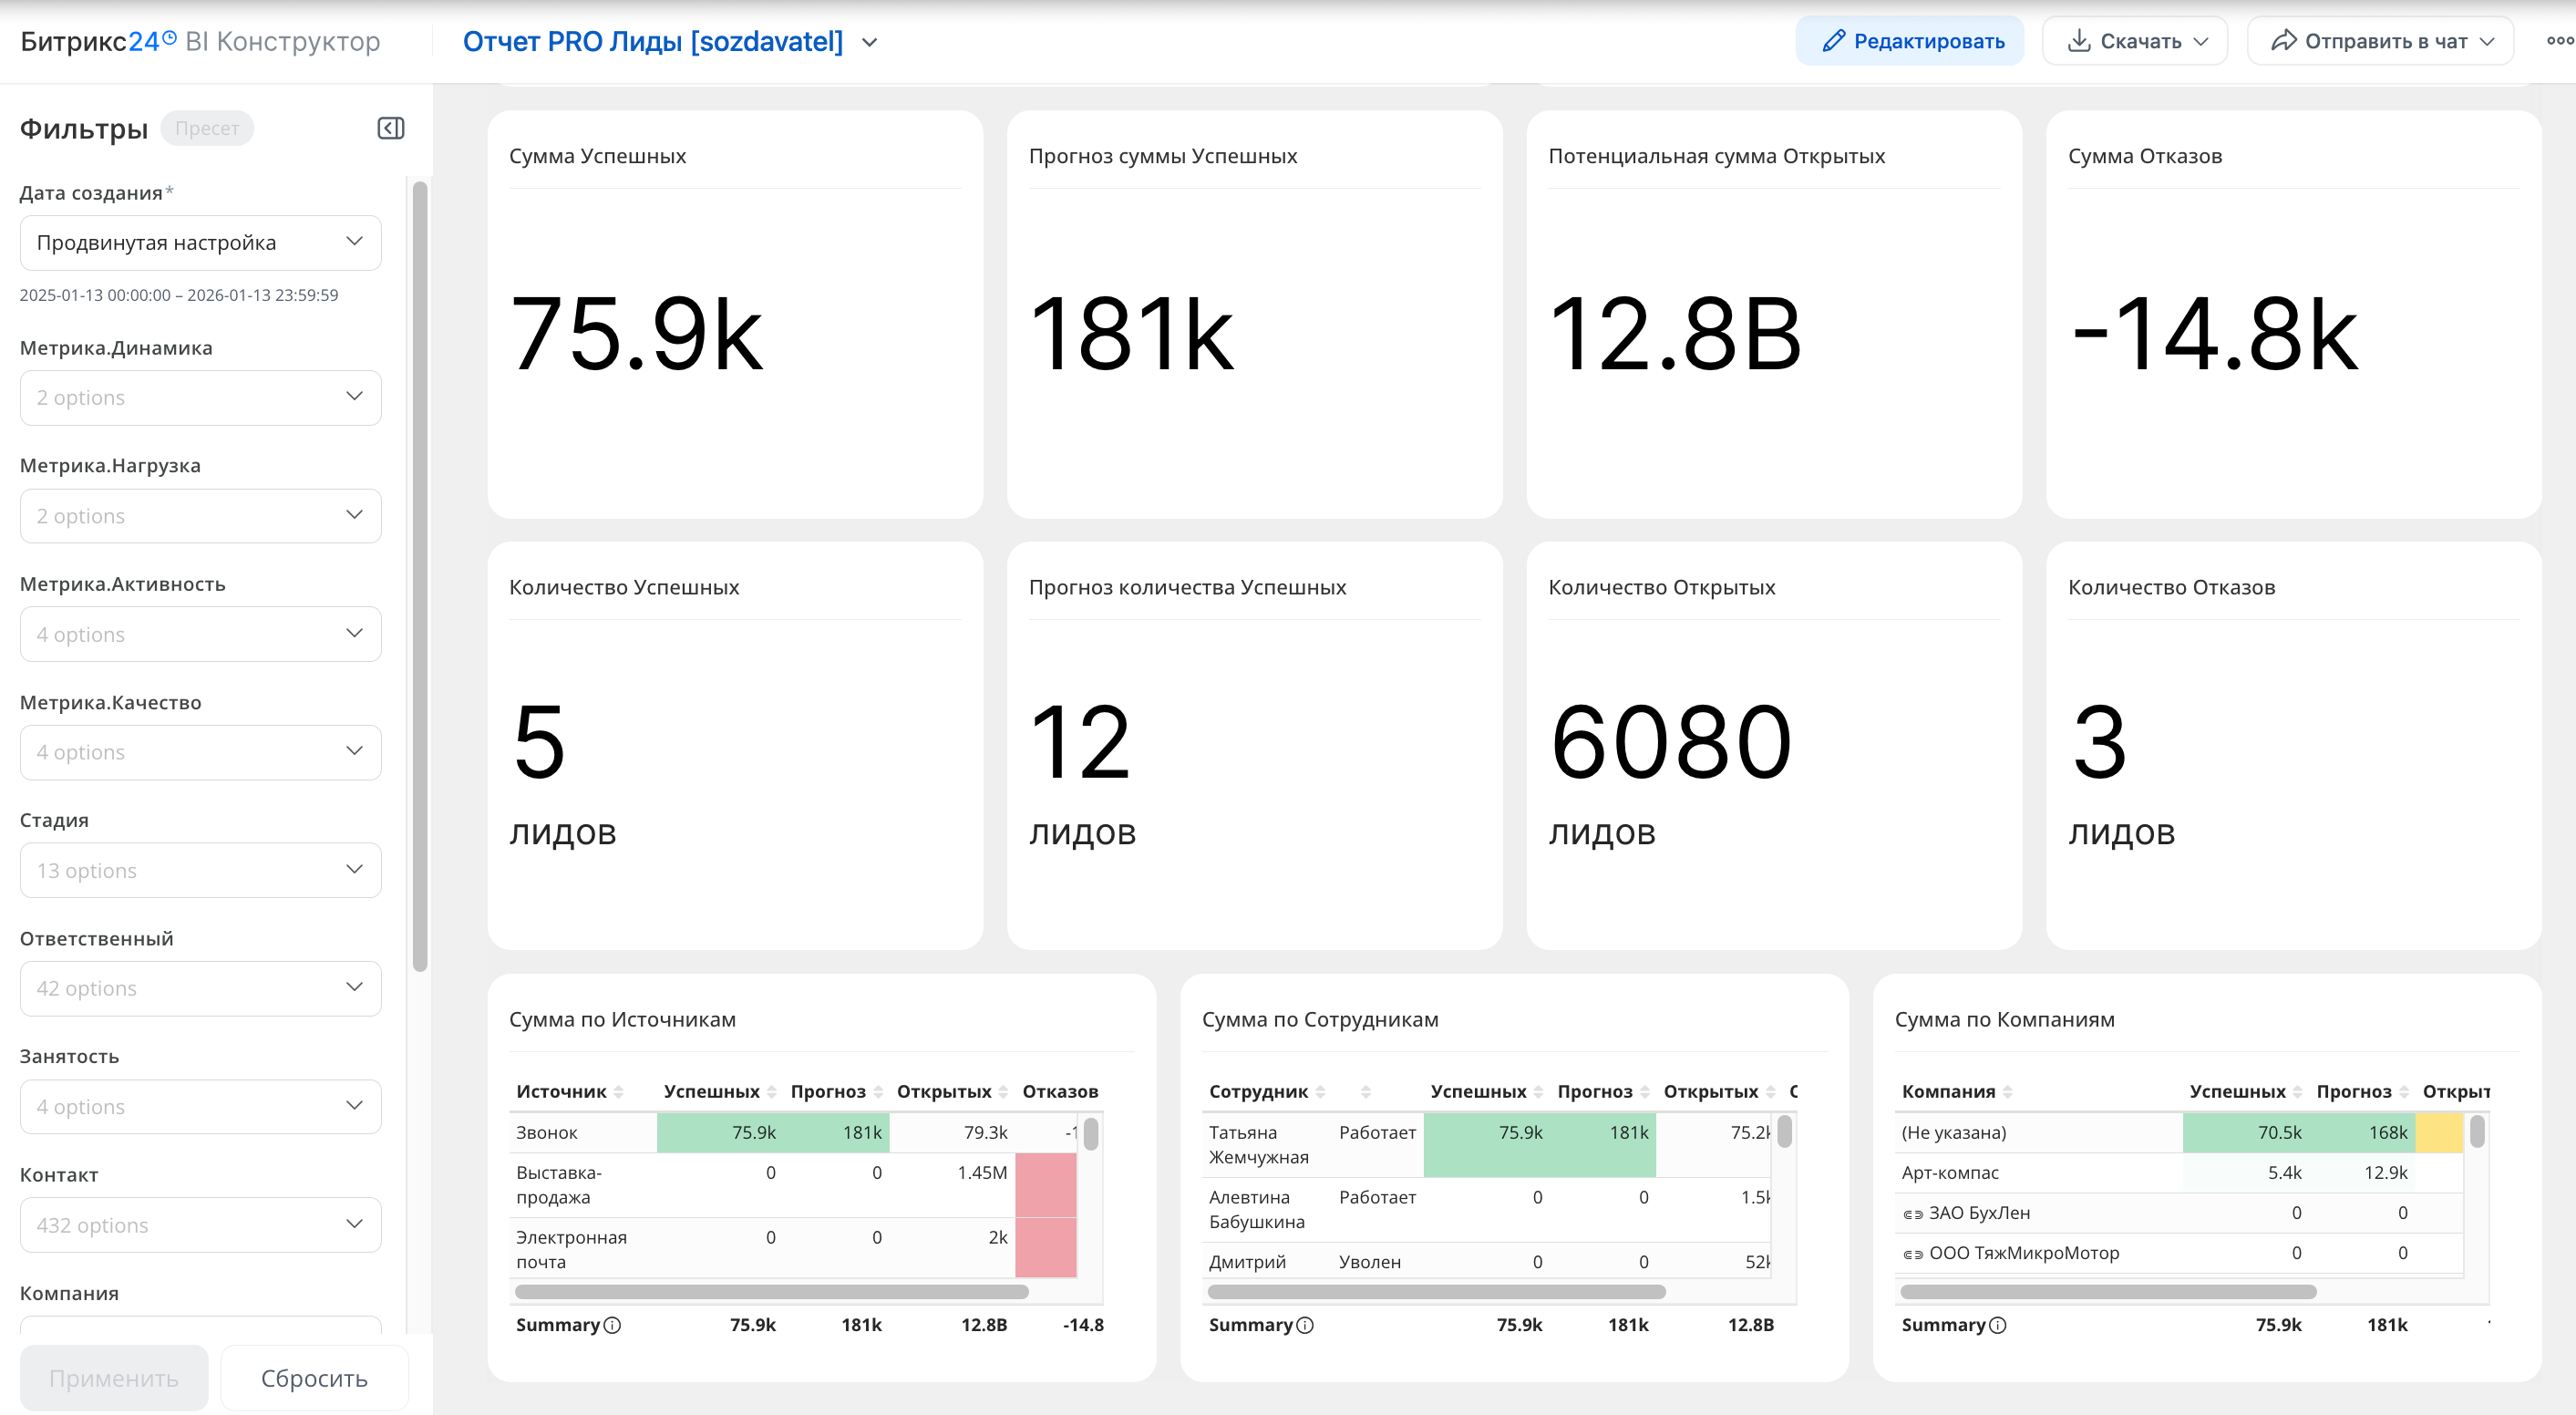Viewport: 2576px width, 1415px height.
Task: Expand the Метрика.Динамика options dropdown
Action: (x=200, y=398)
